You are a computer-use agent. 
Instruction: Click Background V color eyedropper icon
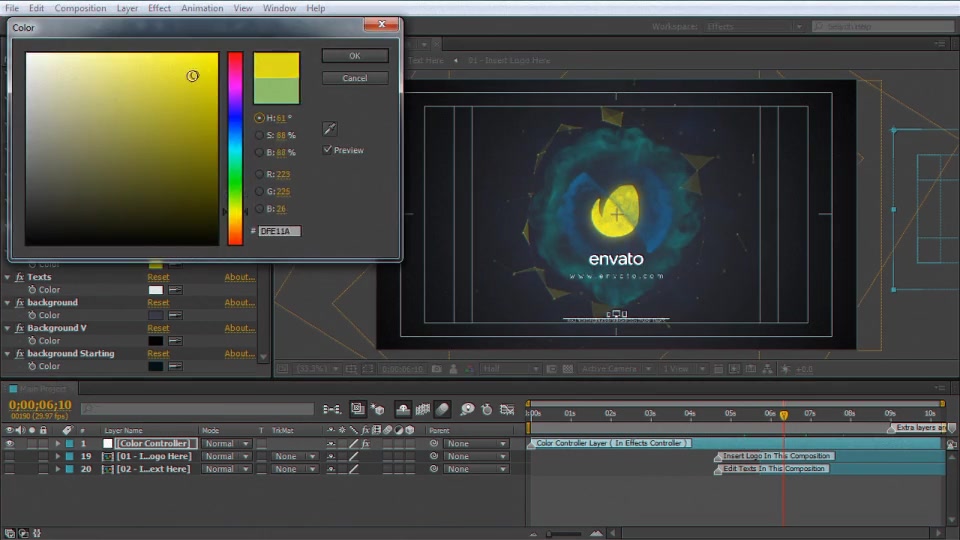coord(175,341)
